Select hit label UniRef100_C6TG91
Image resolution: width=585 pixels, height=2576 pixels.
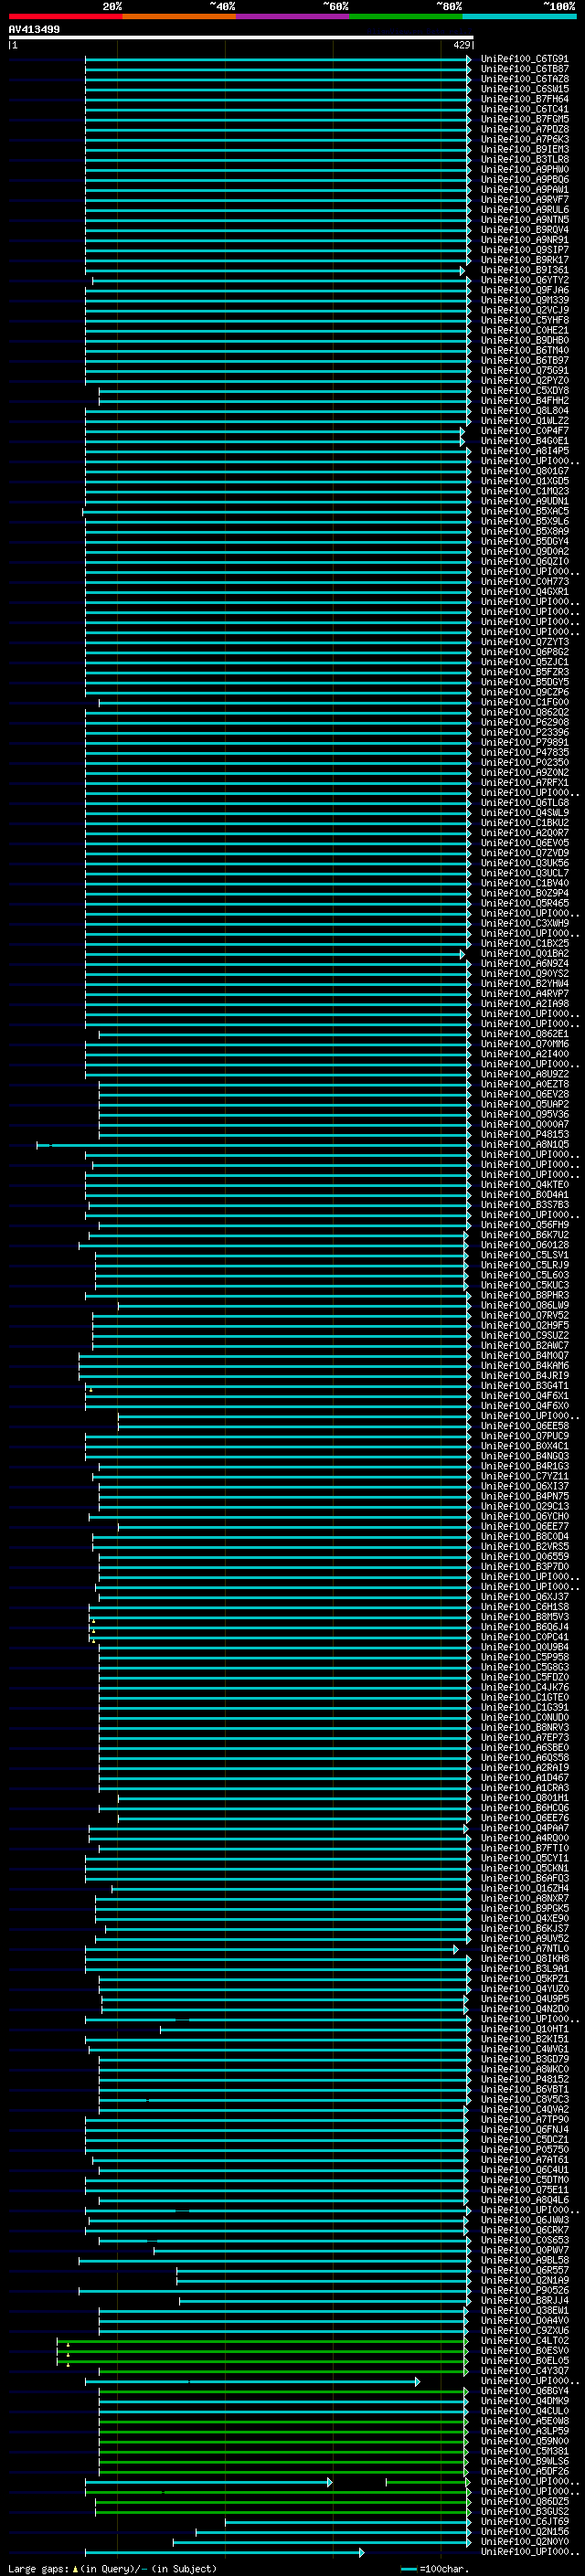[x=524, y=59]
